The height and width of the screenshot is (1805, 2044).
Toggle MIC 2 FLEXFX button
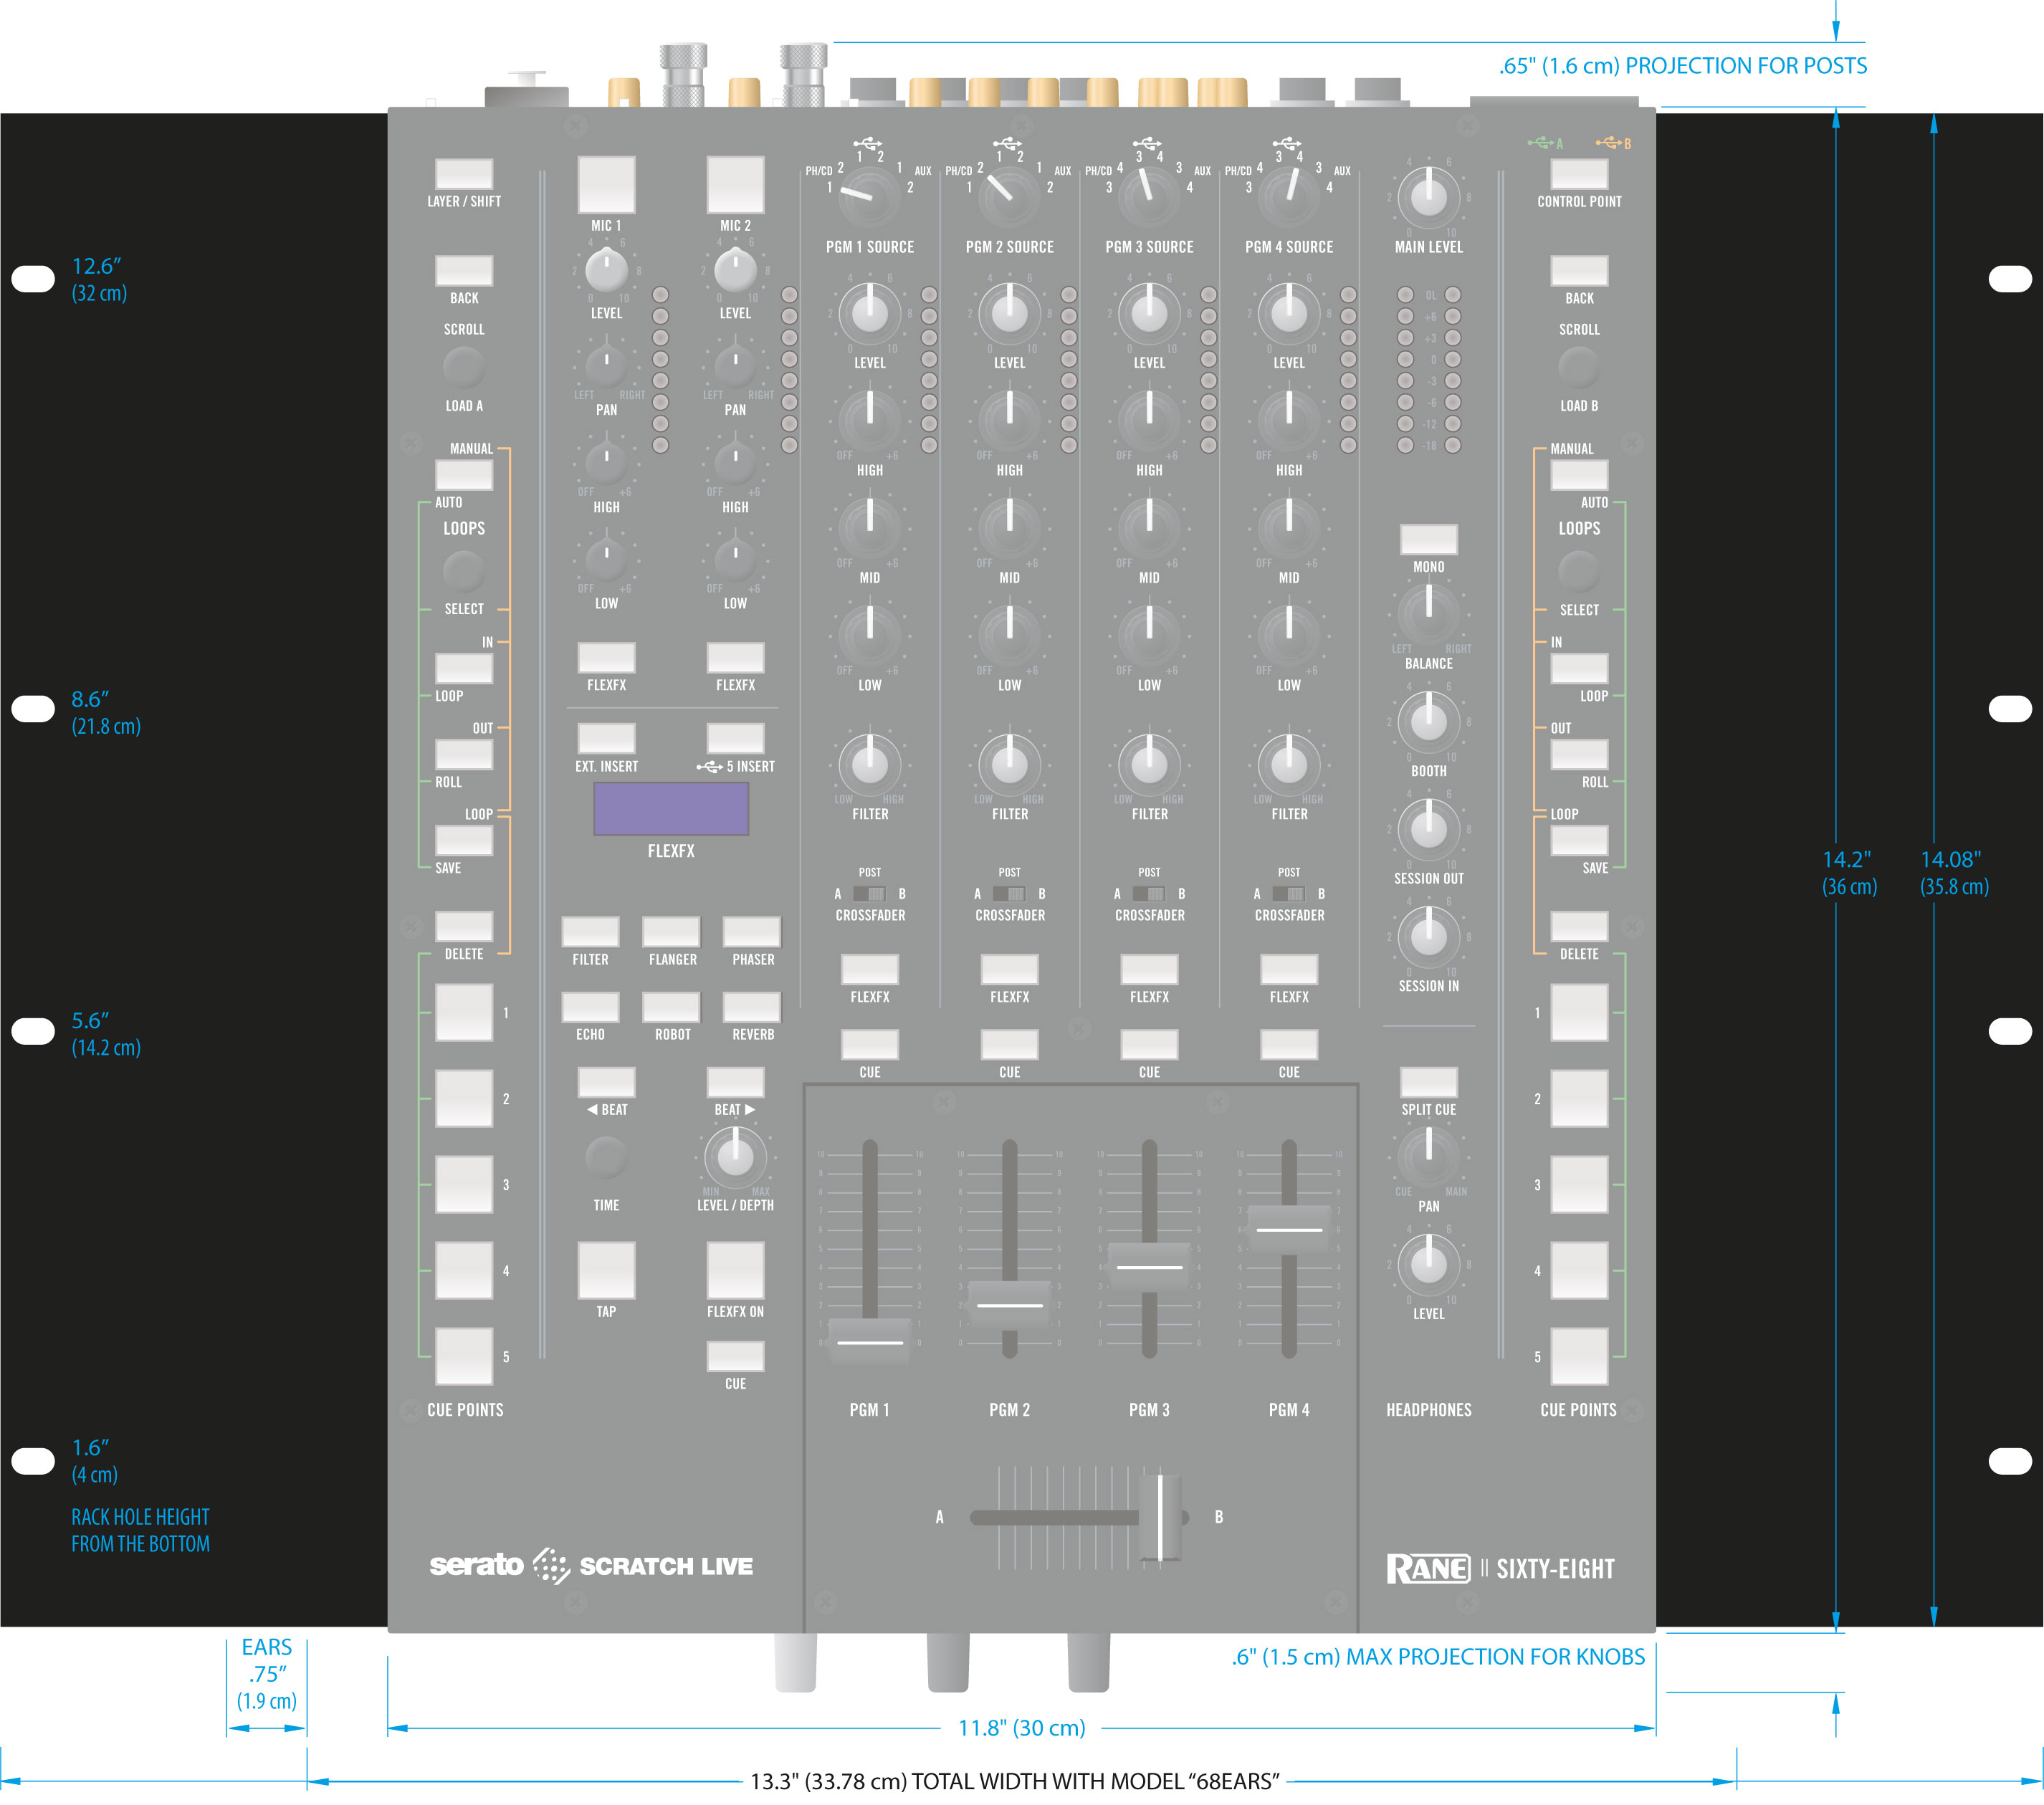735,658
